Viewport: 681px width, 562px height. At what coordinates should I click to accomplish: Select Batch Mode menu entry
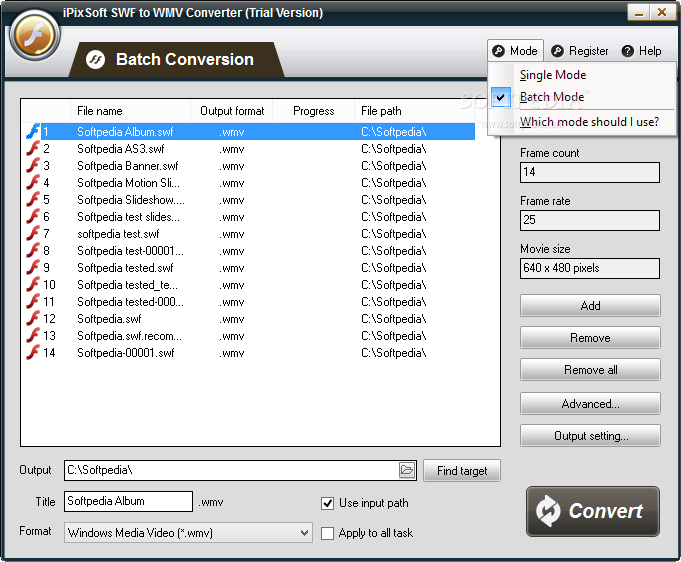point(582,97)
